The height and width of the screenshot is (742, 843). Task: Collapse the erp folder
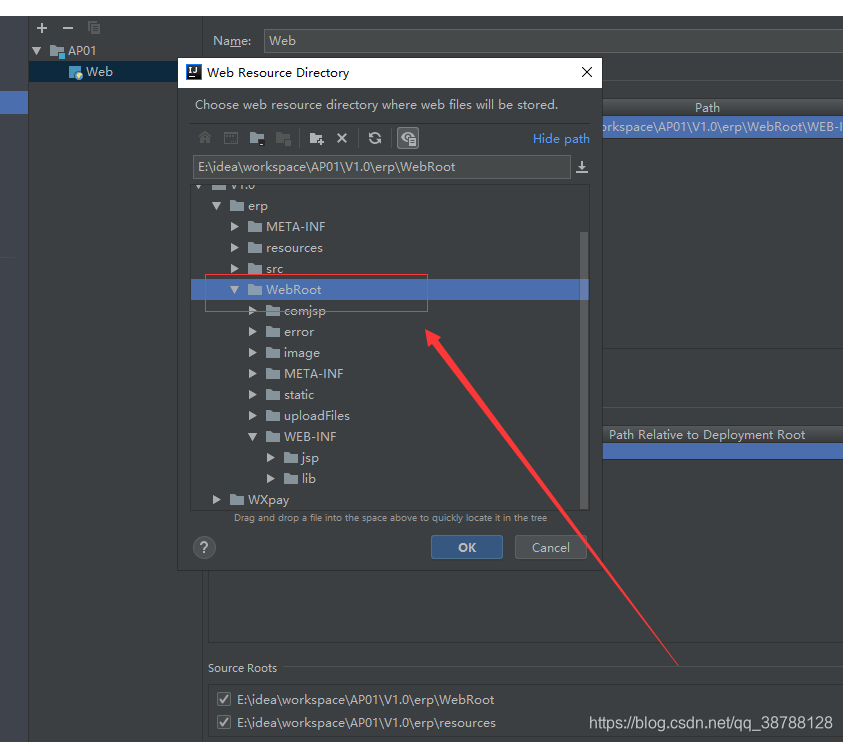(x=217, y=206)
